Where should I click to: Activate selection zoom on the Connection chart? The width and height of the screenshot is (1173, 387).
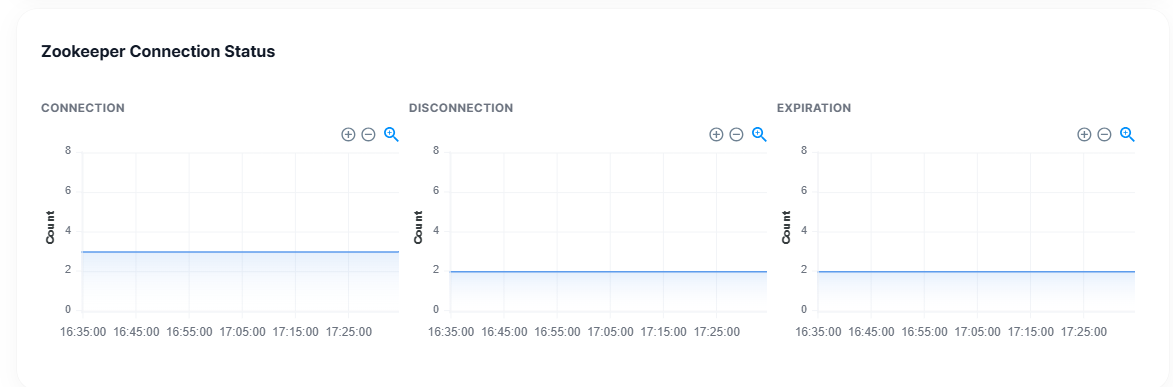(x=391, y=135)
